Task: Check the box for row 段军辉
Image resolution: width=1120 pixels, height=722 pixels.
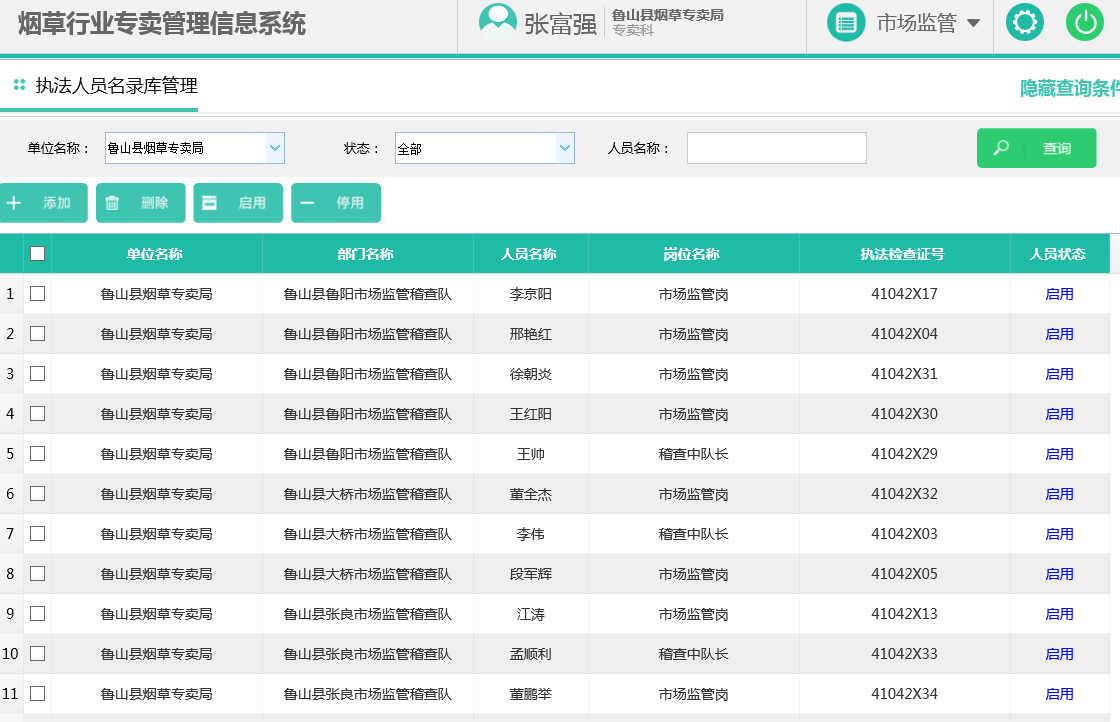Action: click(38, 573)
